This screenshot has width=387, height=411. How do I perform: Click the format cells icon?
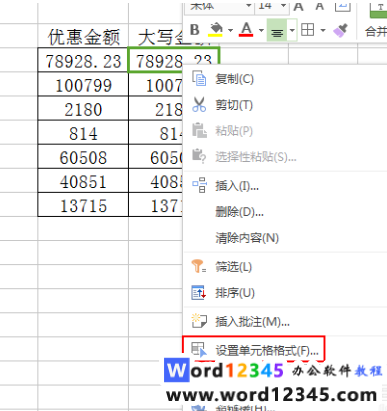pyautogui.click(x=199, y=349)
